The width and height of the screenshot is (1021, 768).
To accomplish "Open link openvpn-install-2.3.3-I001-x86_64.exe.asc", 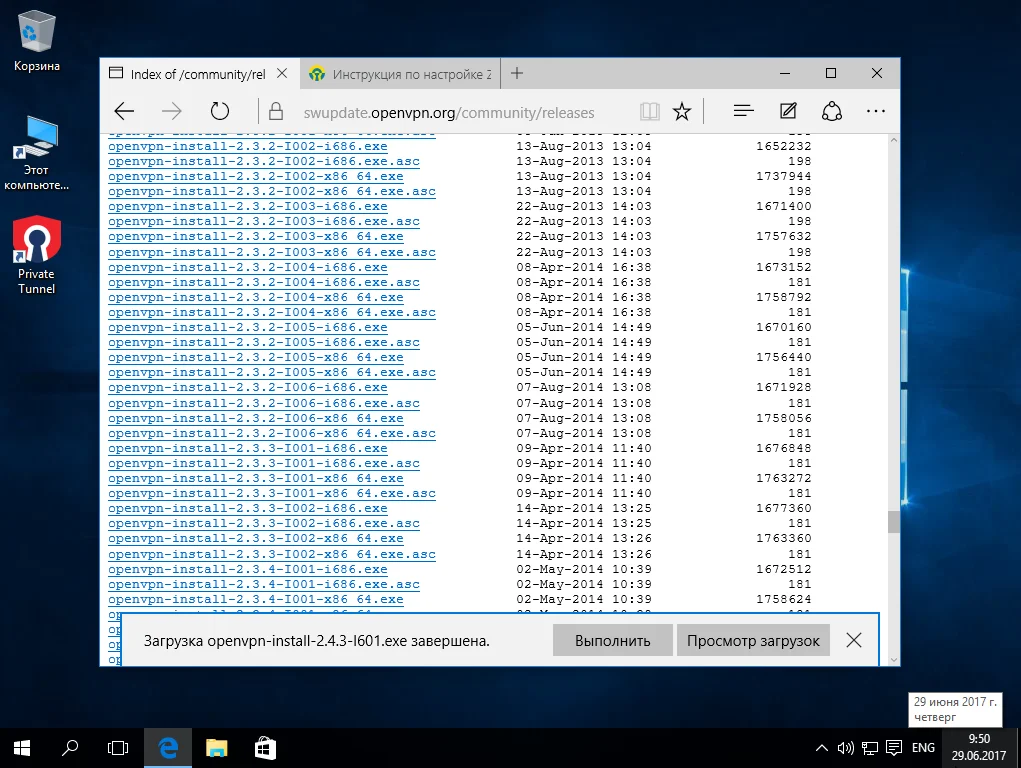I will pyautogui.click(x=272, y=494).
